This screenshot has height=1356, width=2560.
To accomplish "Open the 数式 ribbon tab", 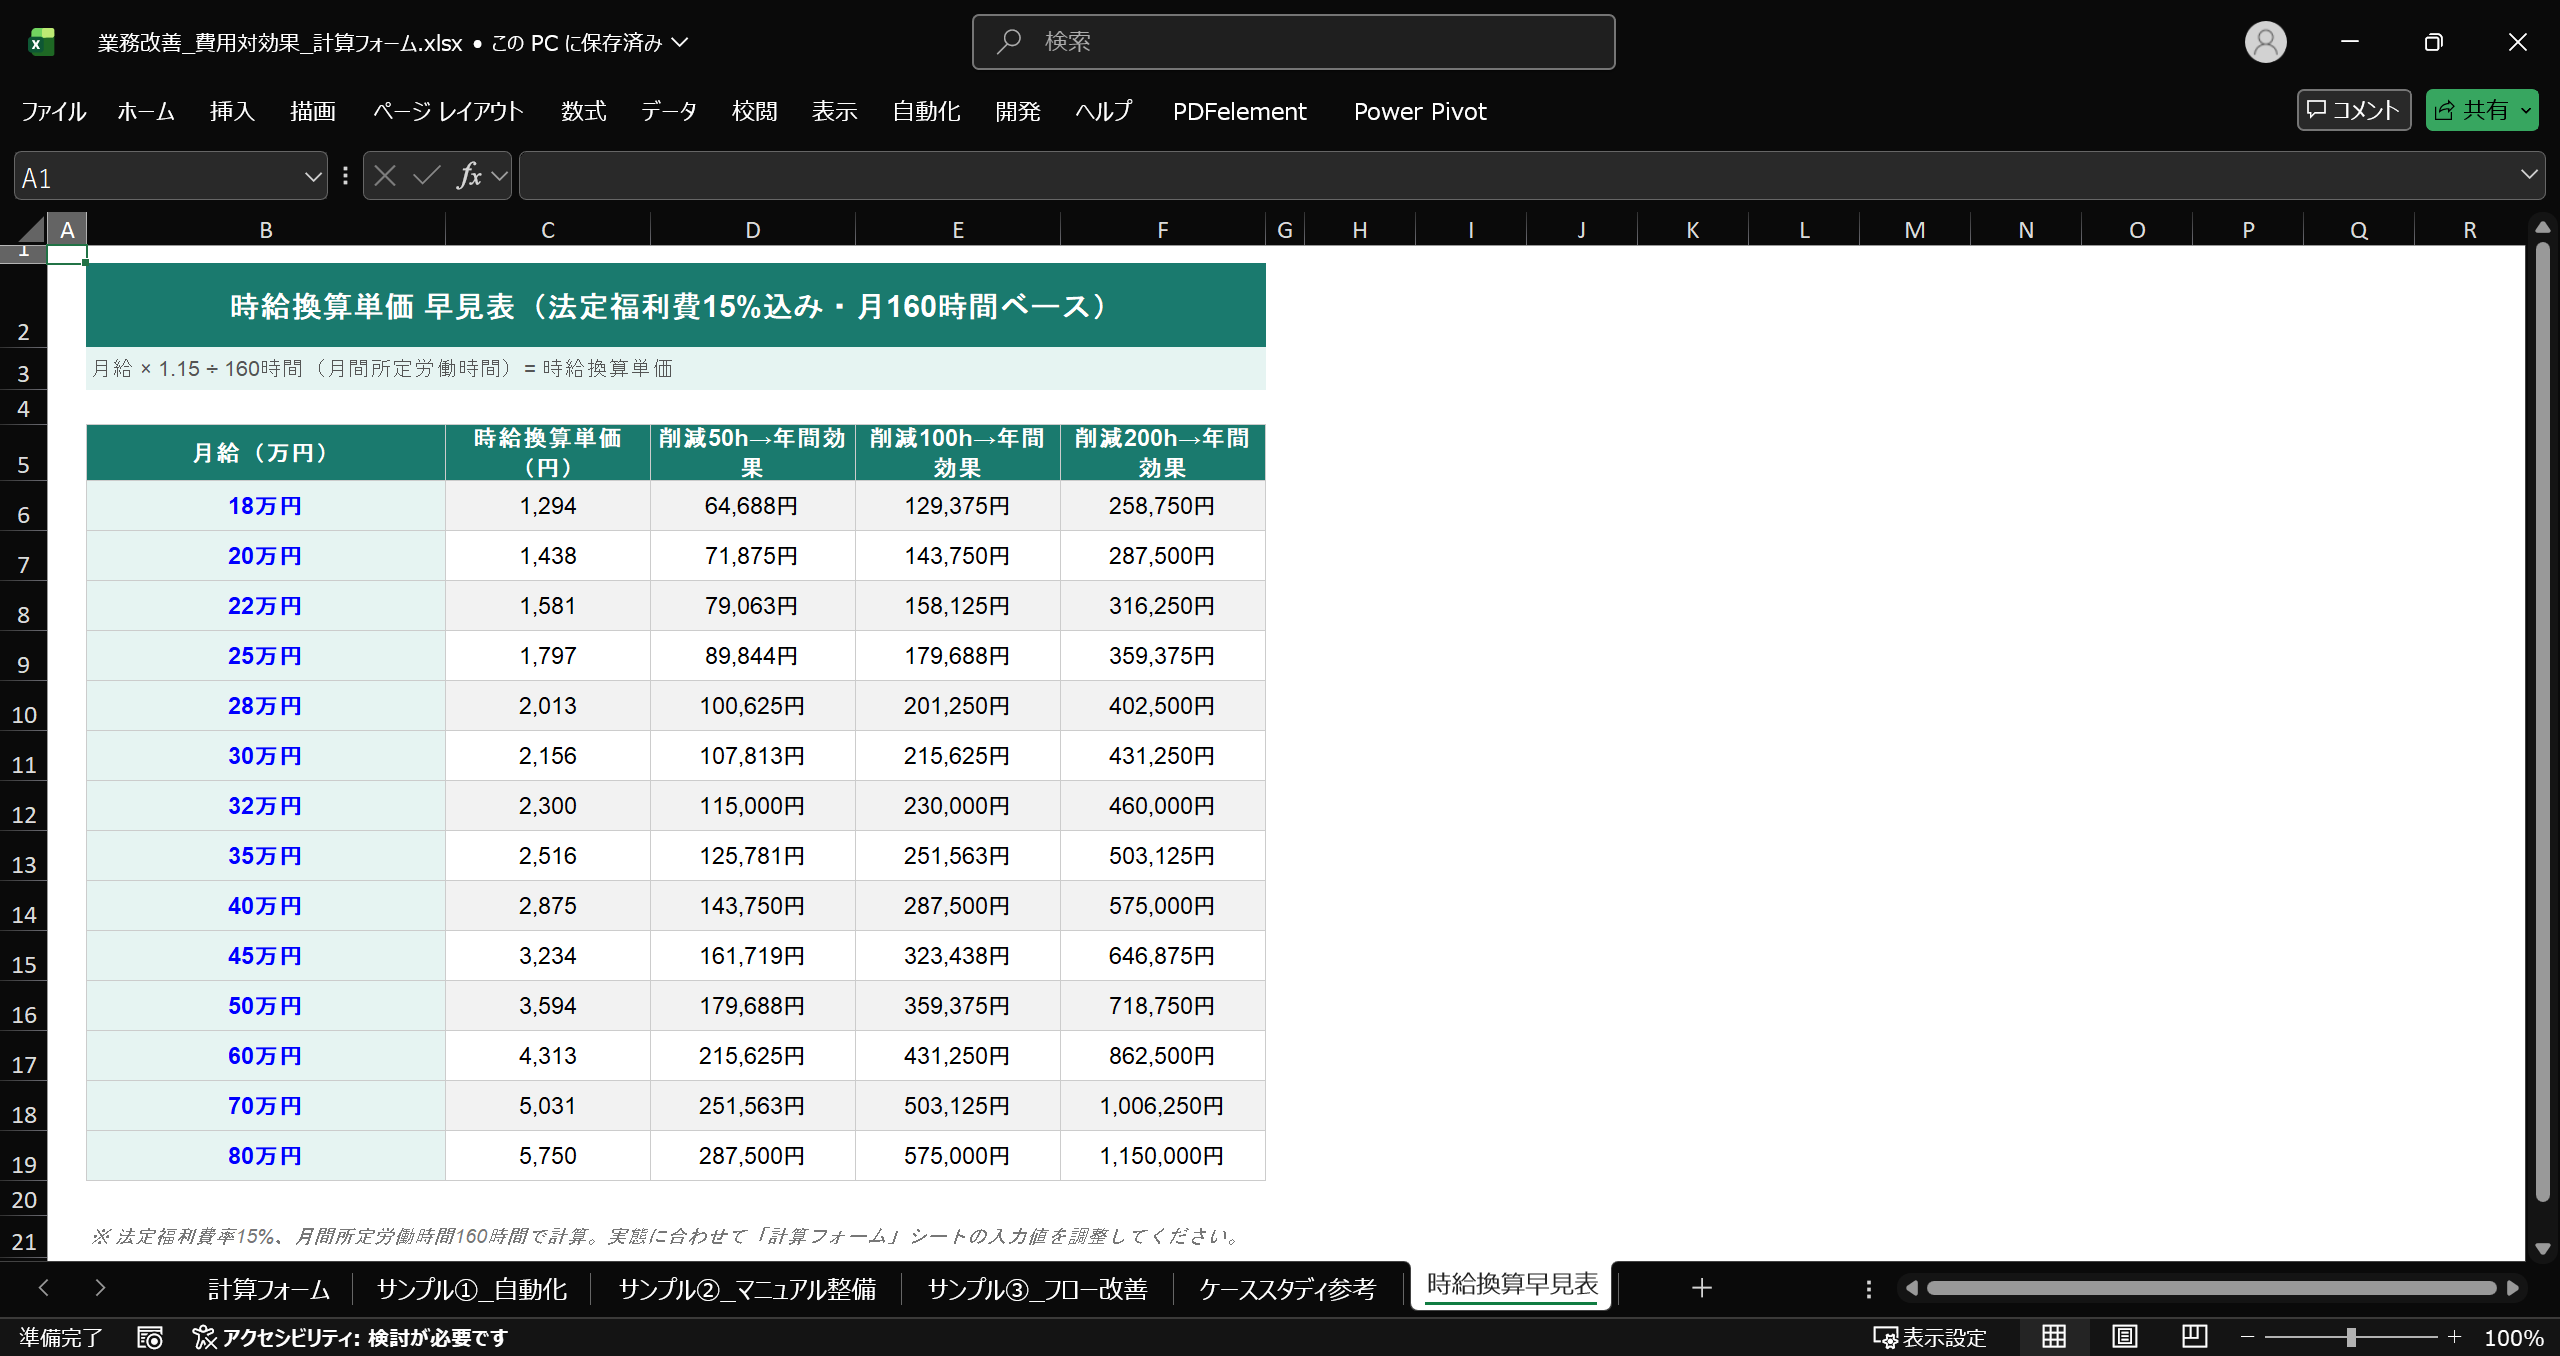I will (x=583, y=111).
